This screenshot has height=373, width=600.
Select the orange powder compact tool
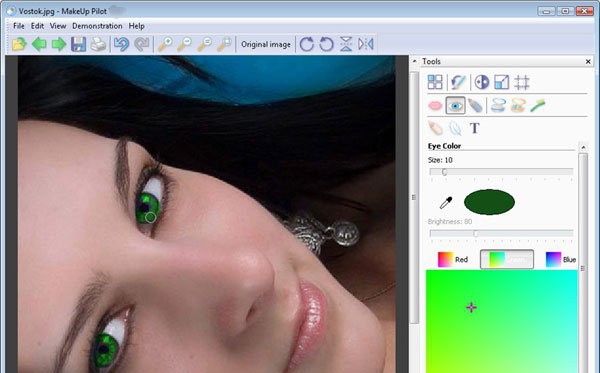coord(518,106)
